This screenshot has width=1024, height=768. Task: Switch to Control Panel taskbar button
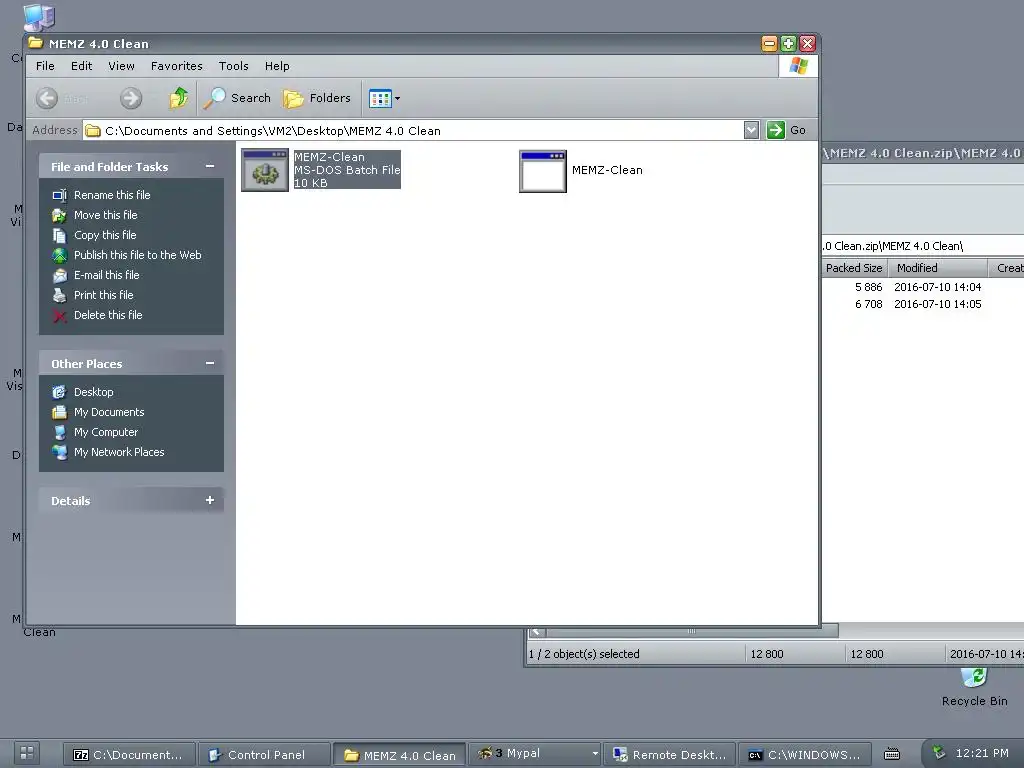[263, 755]
